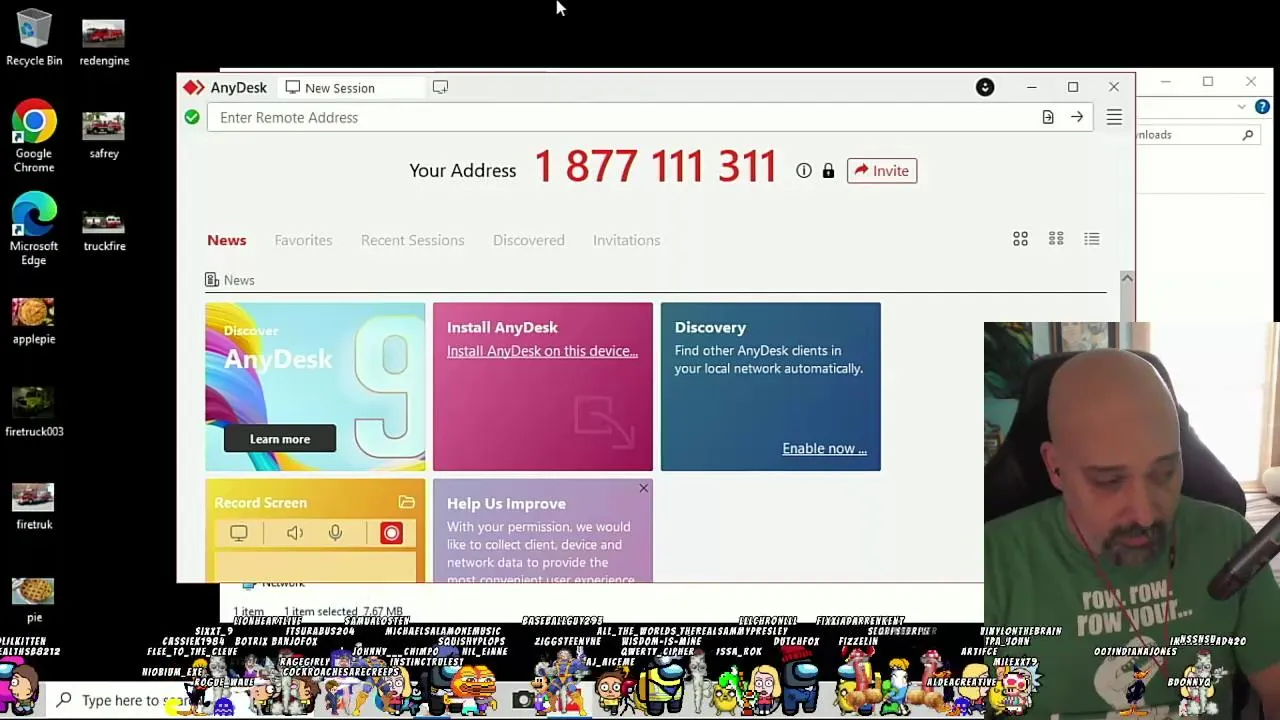Image resolution: width=1280 pixels, height=720 pixels.
Task: Switch to the Favorites tab
Action: pyautogui.click(x=303, y=240)
